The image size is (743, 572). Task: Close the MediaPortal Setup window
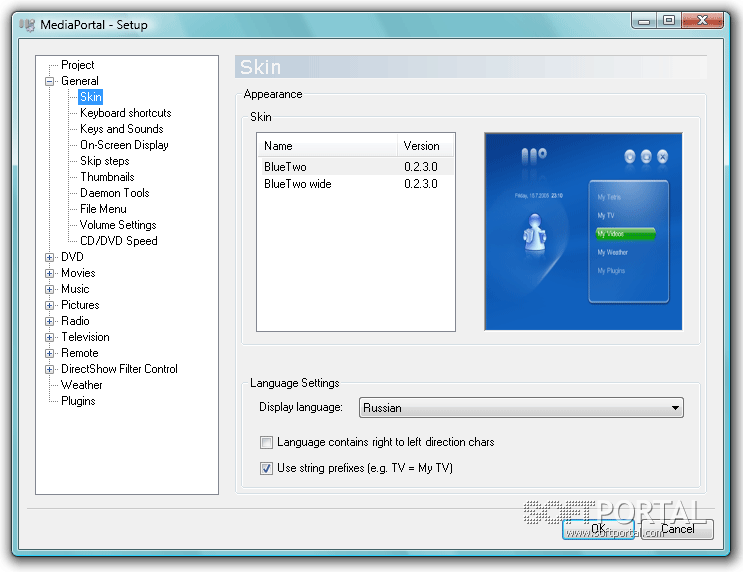[703, 20]
